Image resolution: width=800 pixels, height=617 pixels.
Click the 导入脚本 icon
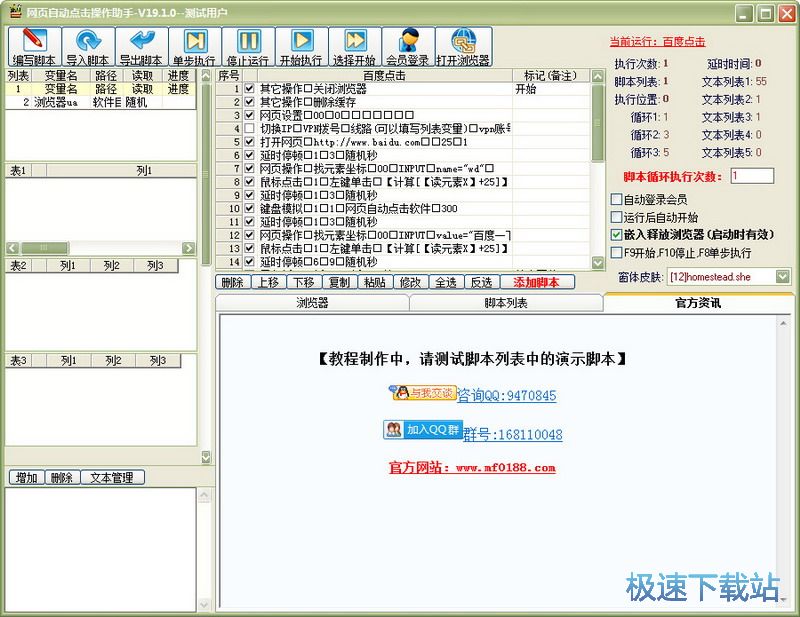(87, 47)
